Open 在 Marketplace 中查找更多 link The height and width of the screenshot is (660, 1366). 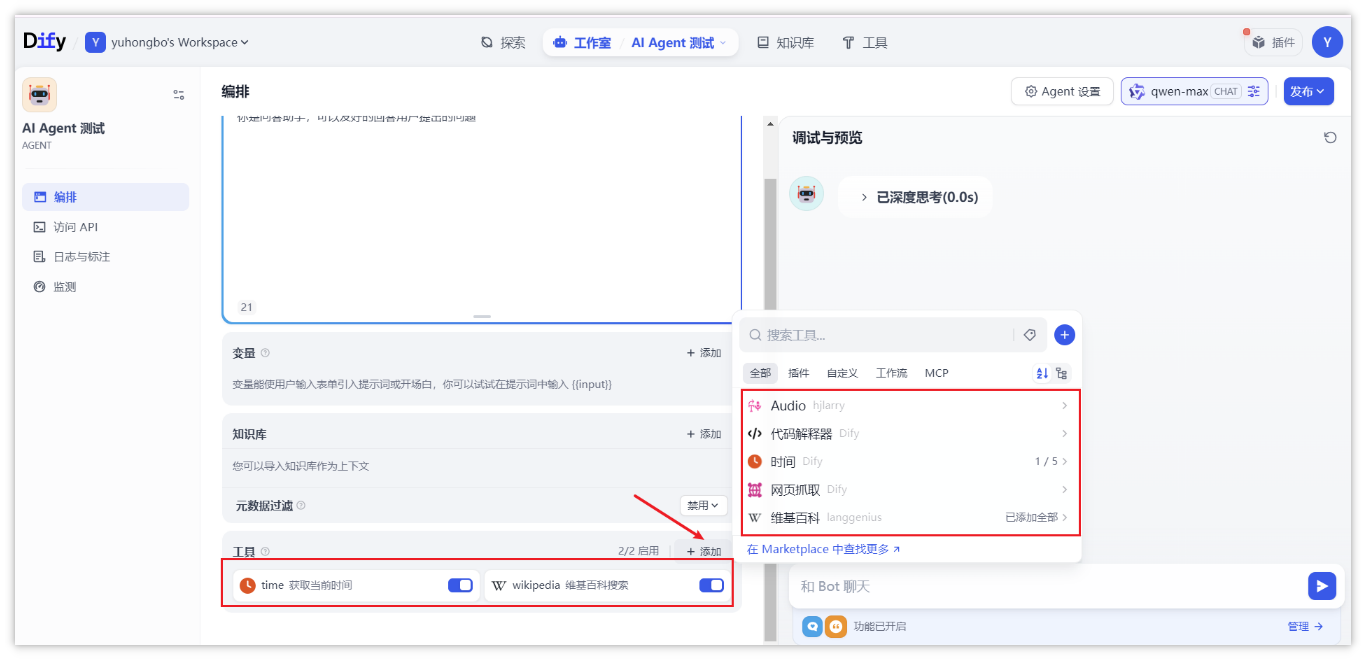pos(824,549)
